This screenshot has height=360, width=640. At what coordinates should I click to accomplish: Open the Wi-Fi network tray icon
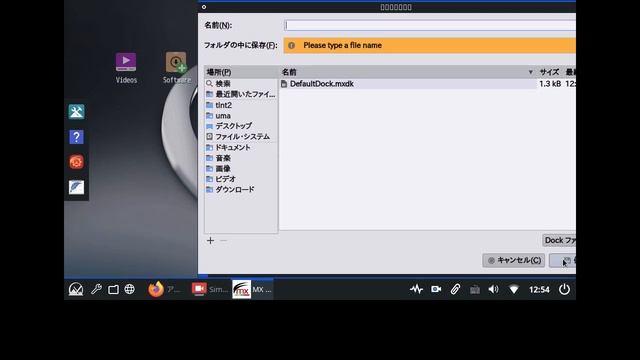[x=514, y=289]
